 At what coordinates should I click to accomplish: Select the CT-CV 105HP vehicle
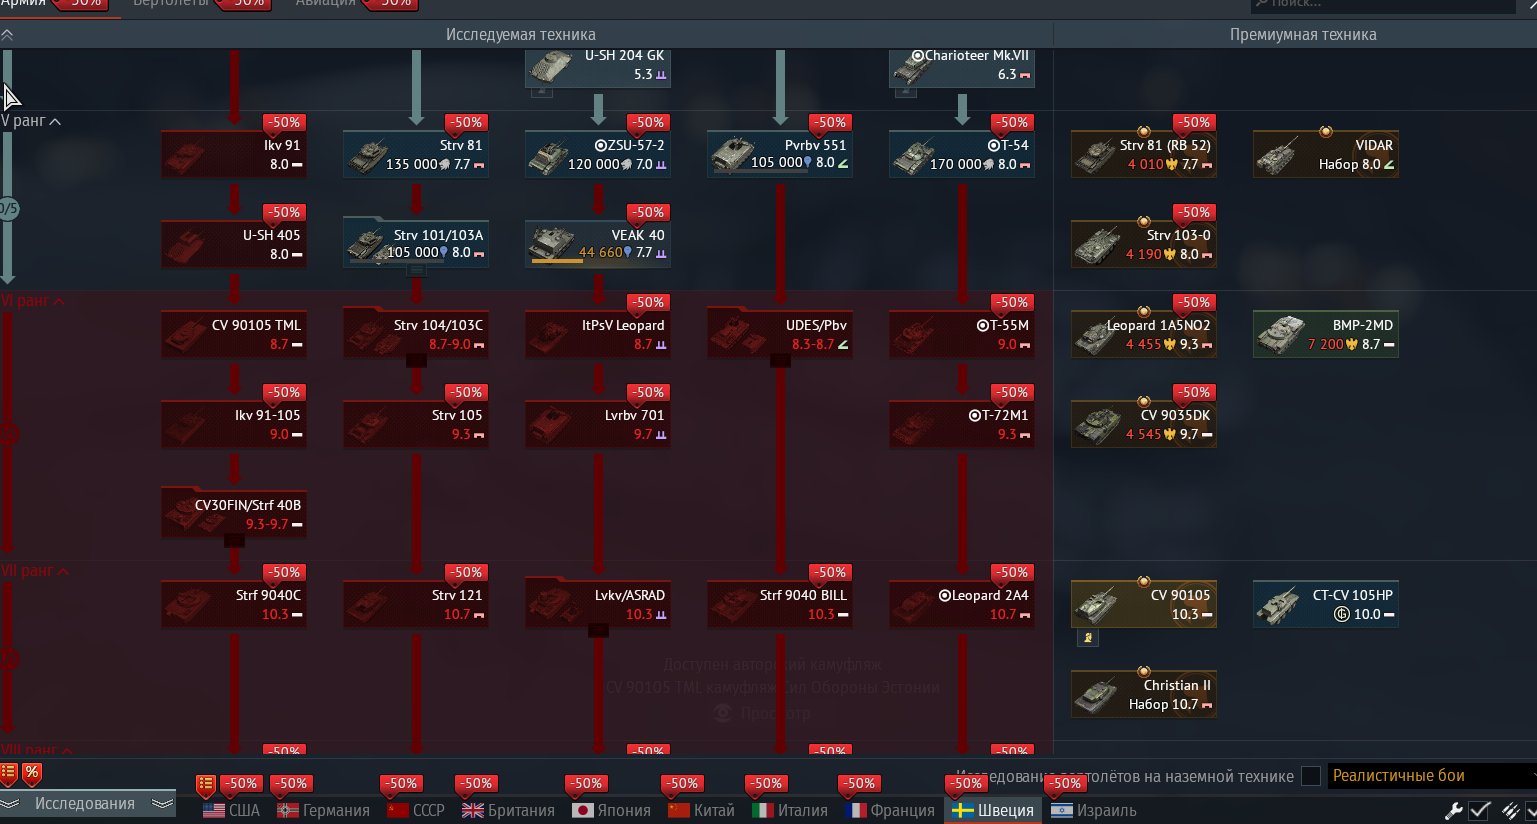coord(1325,605)
